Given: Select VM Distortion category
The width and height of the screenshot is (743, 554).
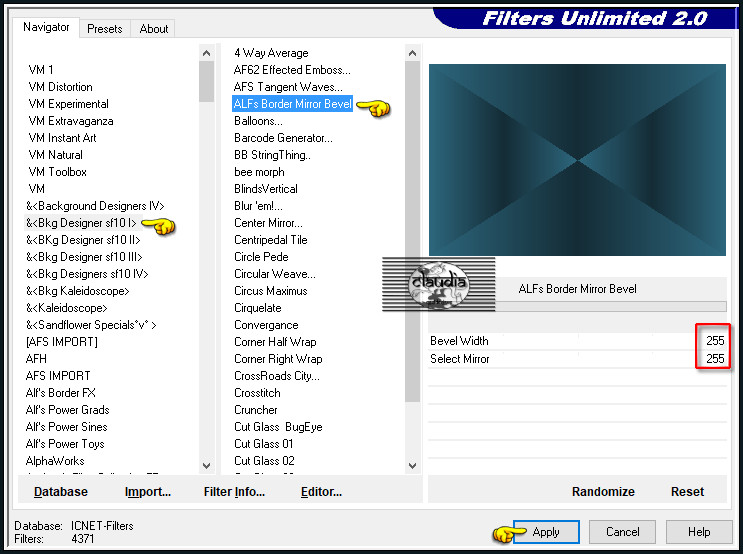Looking at the screenshot, I should (60, 87).
